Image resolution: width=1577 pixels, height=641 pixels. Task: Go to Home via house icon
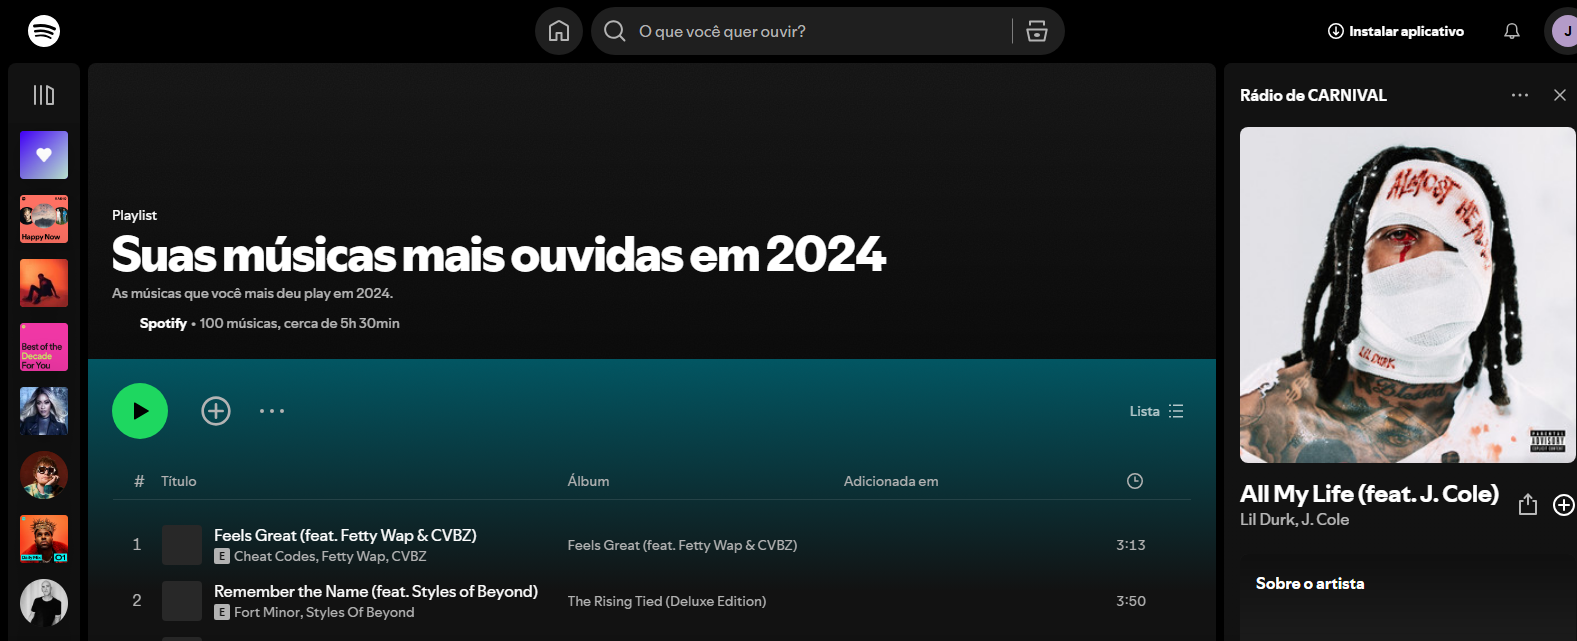coord(559,31)
